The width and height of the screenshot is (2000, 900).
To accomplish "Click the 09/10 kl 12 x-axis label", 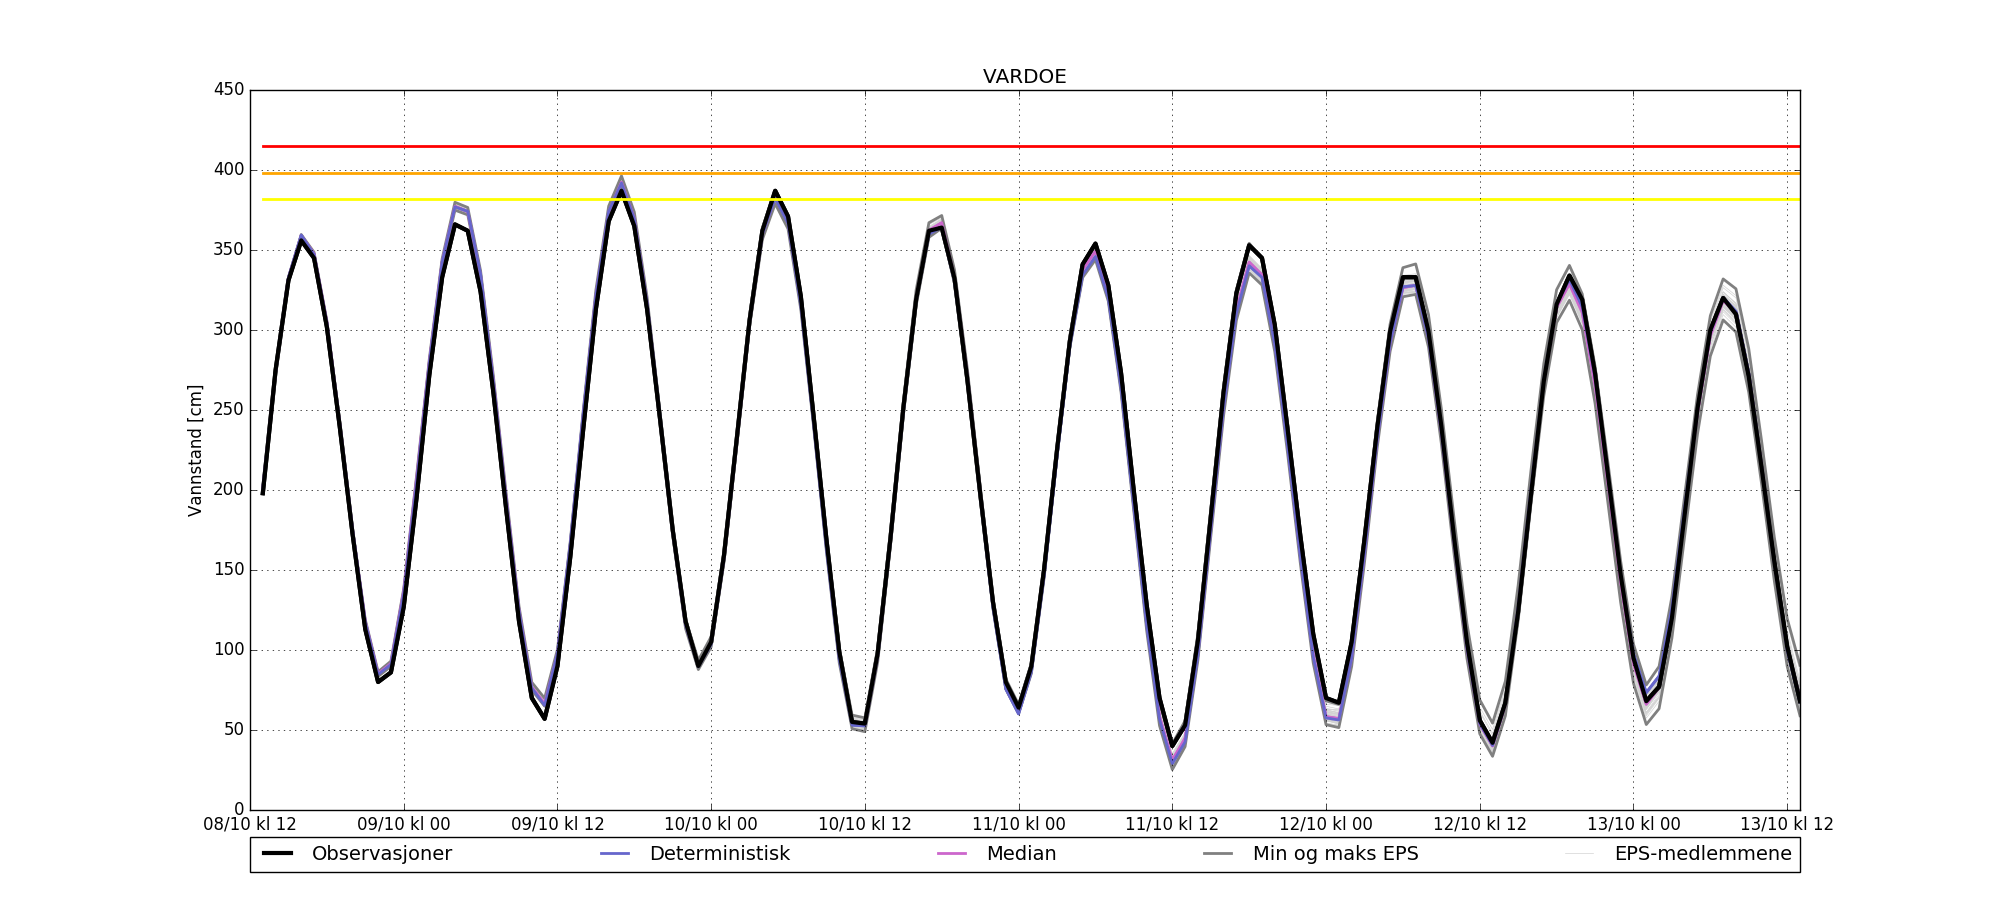I will 557,825.
